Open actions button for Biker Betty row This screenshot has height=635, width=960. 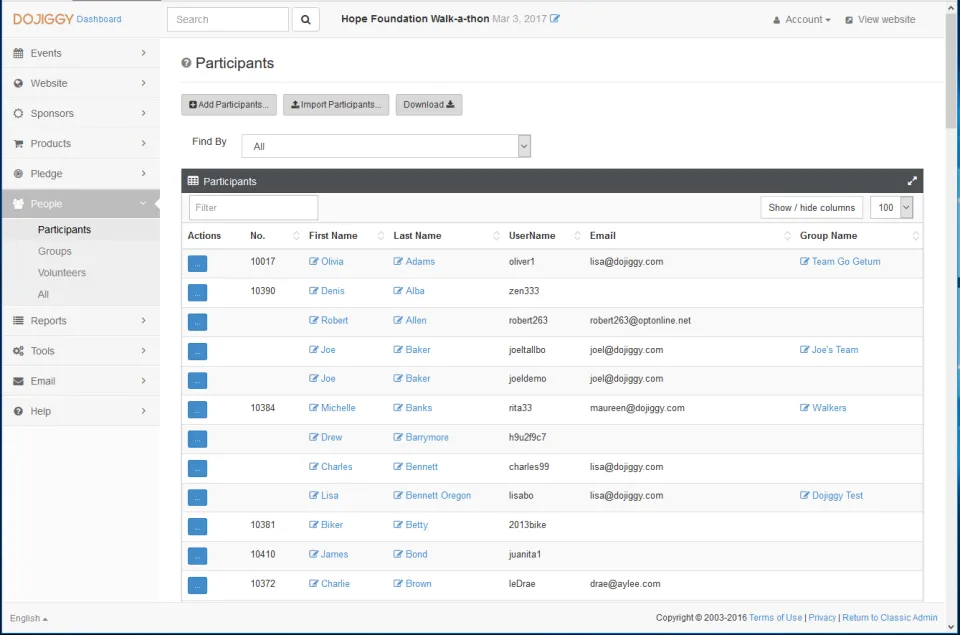[x=197, y=527]
